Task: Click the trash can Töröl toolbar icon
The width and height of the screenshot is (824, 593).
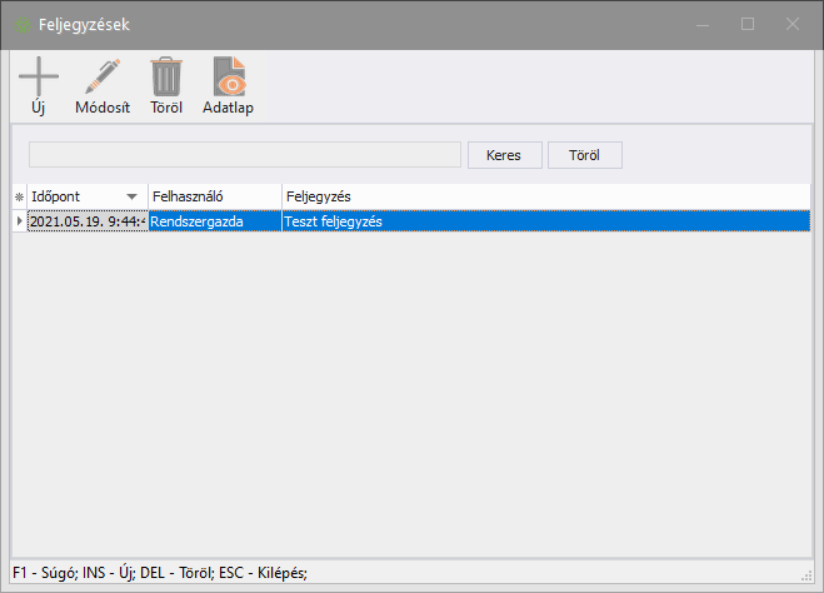Action: 166,77
